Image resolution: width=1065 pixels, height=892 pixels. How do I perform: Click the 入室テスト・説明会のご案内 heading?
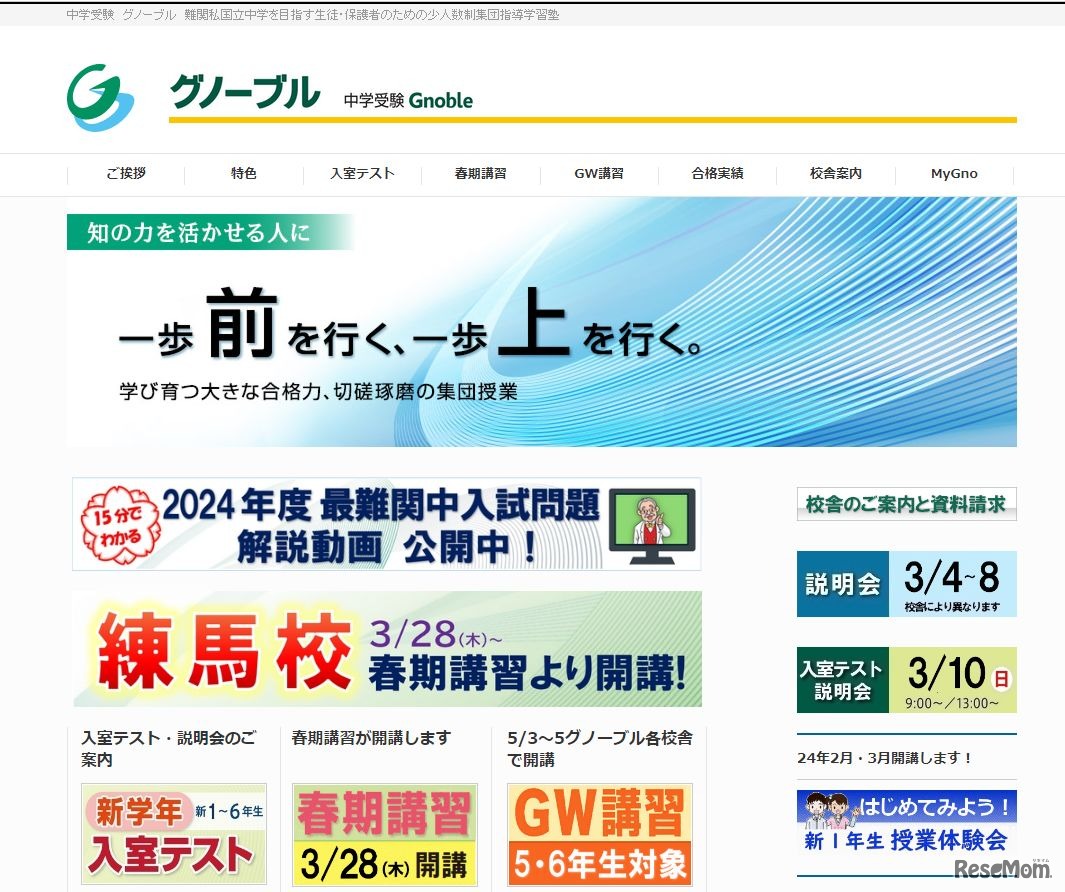pos(168,748)
